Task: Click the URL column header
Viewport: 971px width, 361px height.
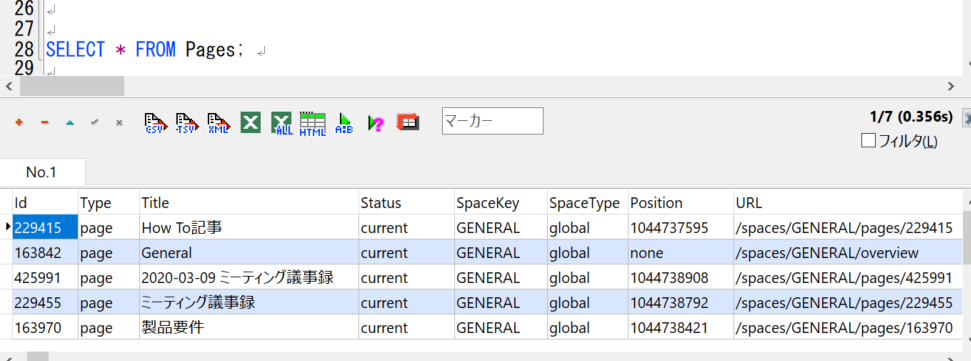Action: point(848,202)
